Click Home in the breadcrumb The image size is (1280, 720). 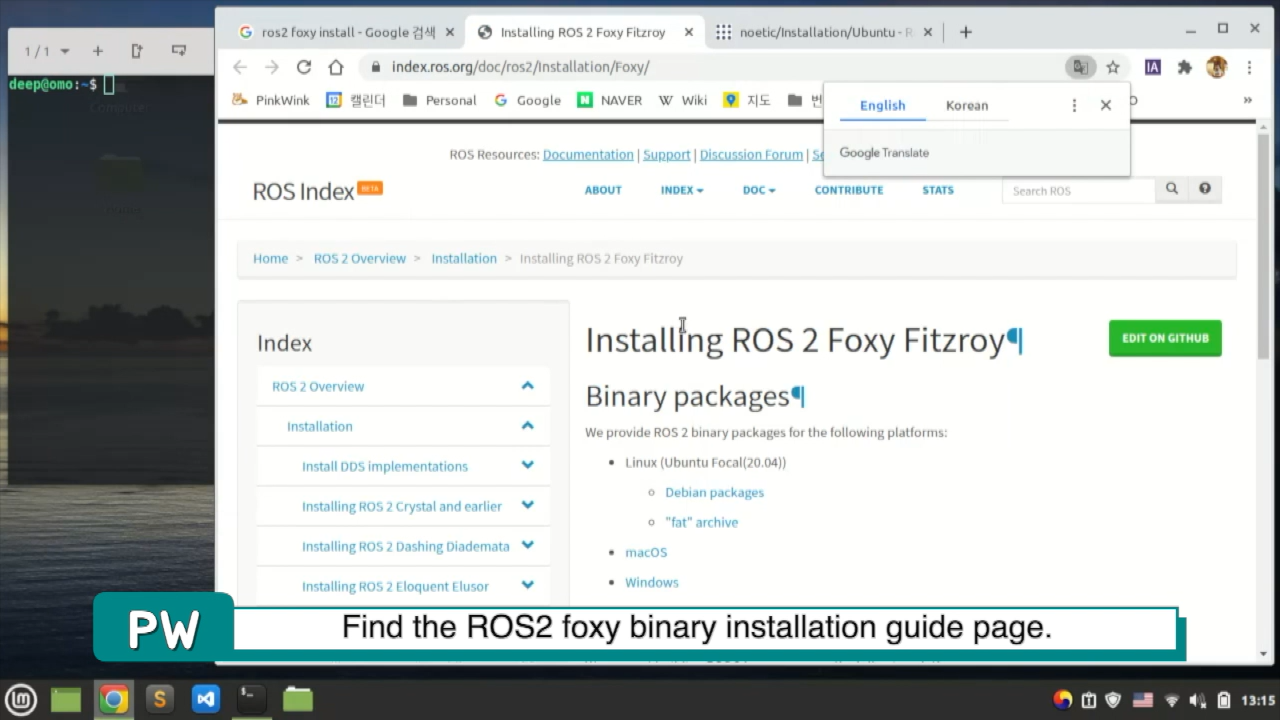[x=270, y=258]
